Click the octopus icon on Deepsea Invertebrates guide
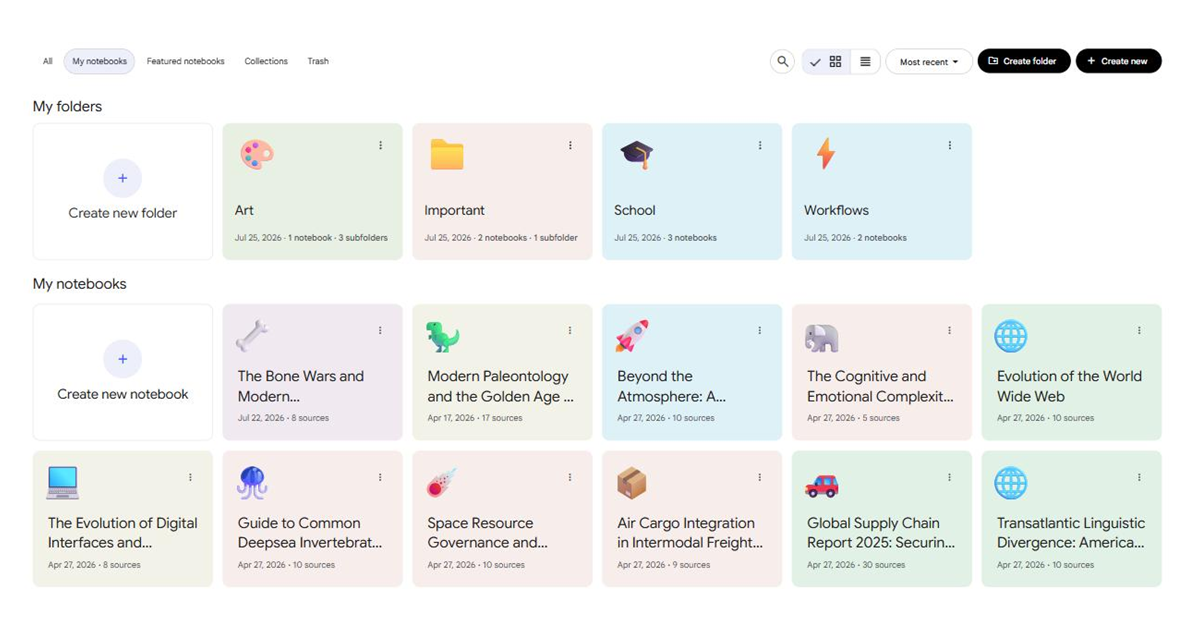 tap(252, 483)
